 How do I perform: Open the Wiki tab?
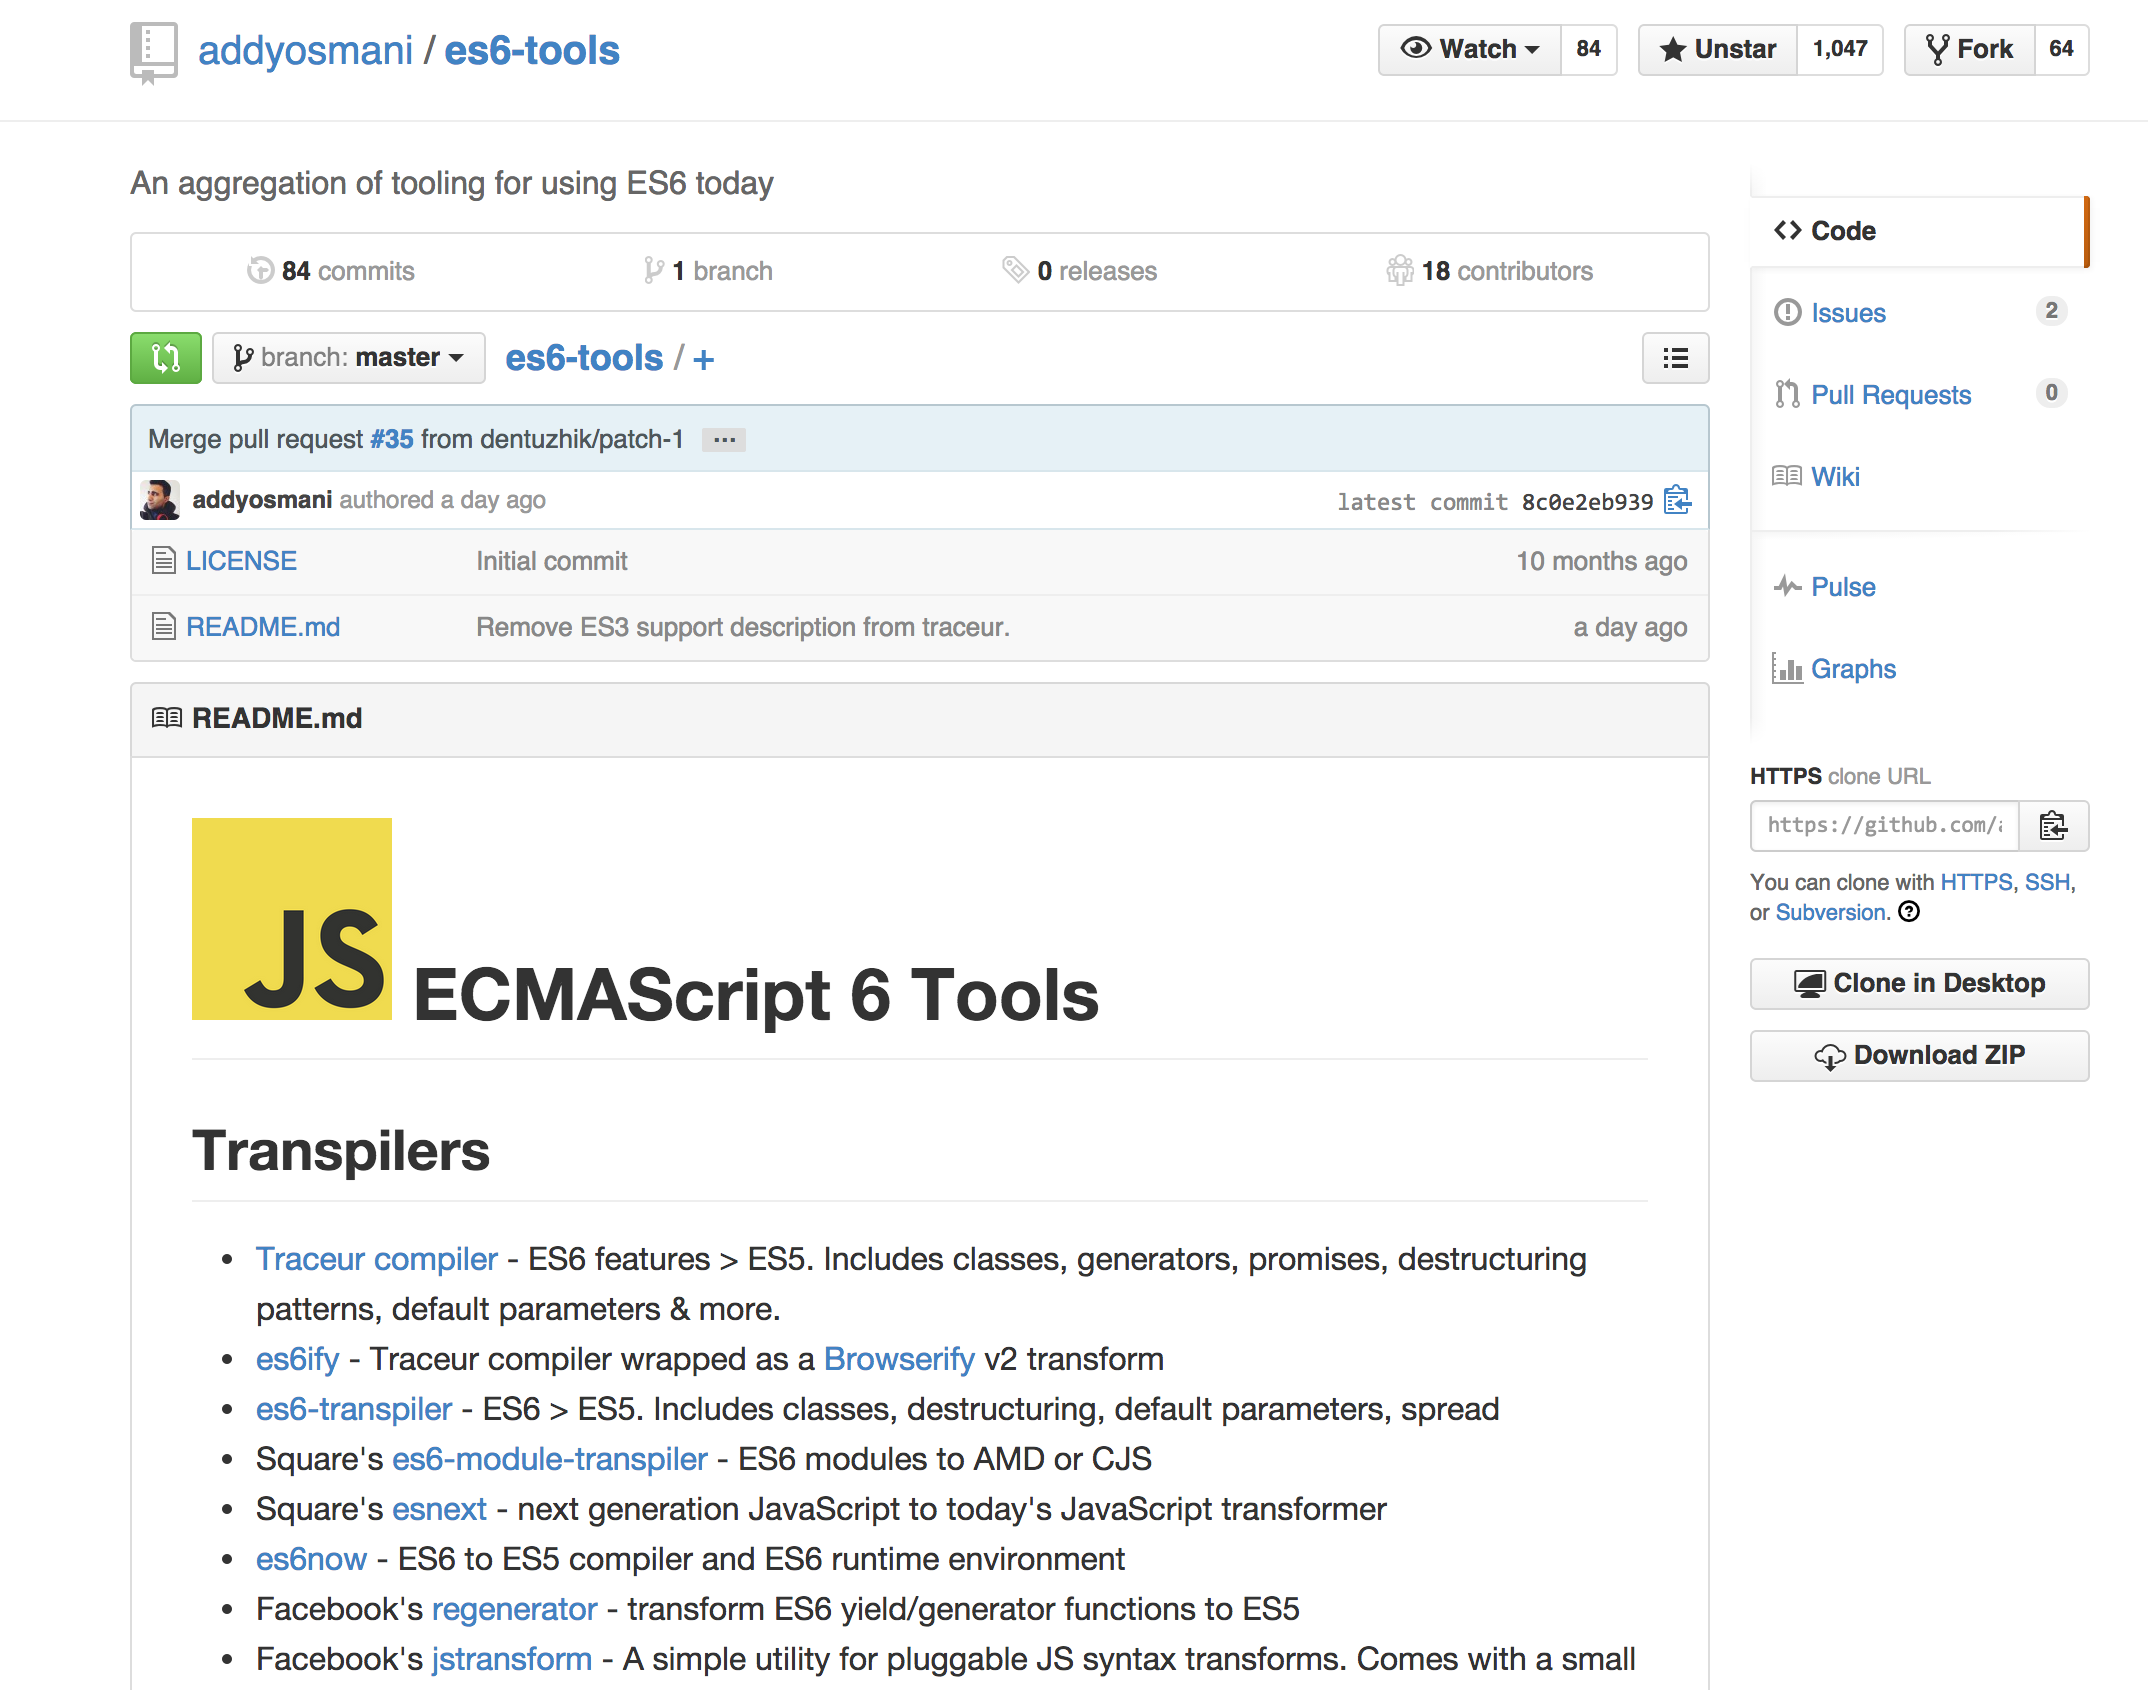click(1835, 477)
